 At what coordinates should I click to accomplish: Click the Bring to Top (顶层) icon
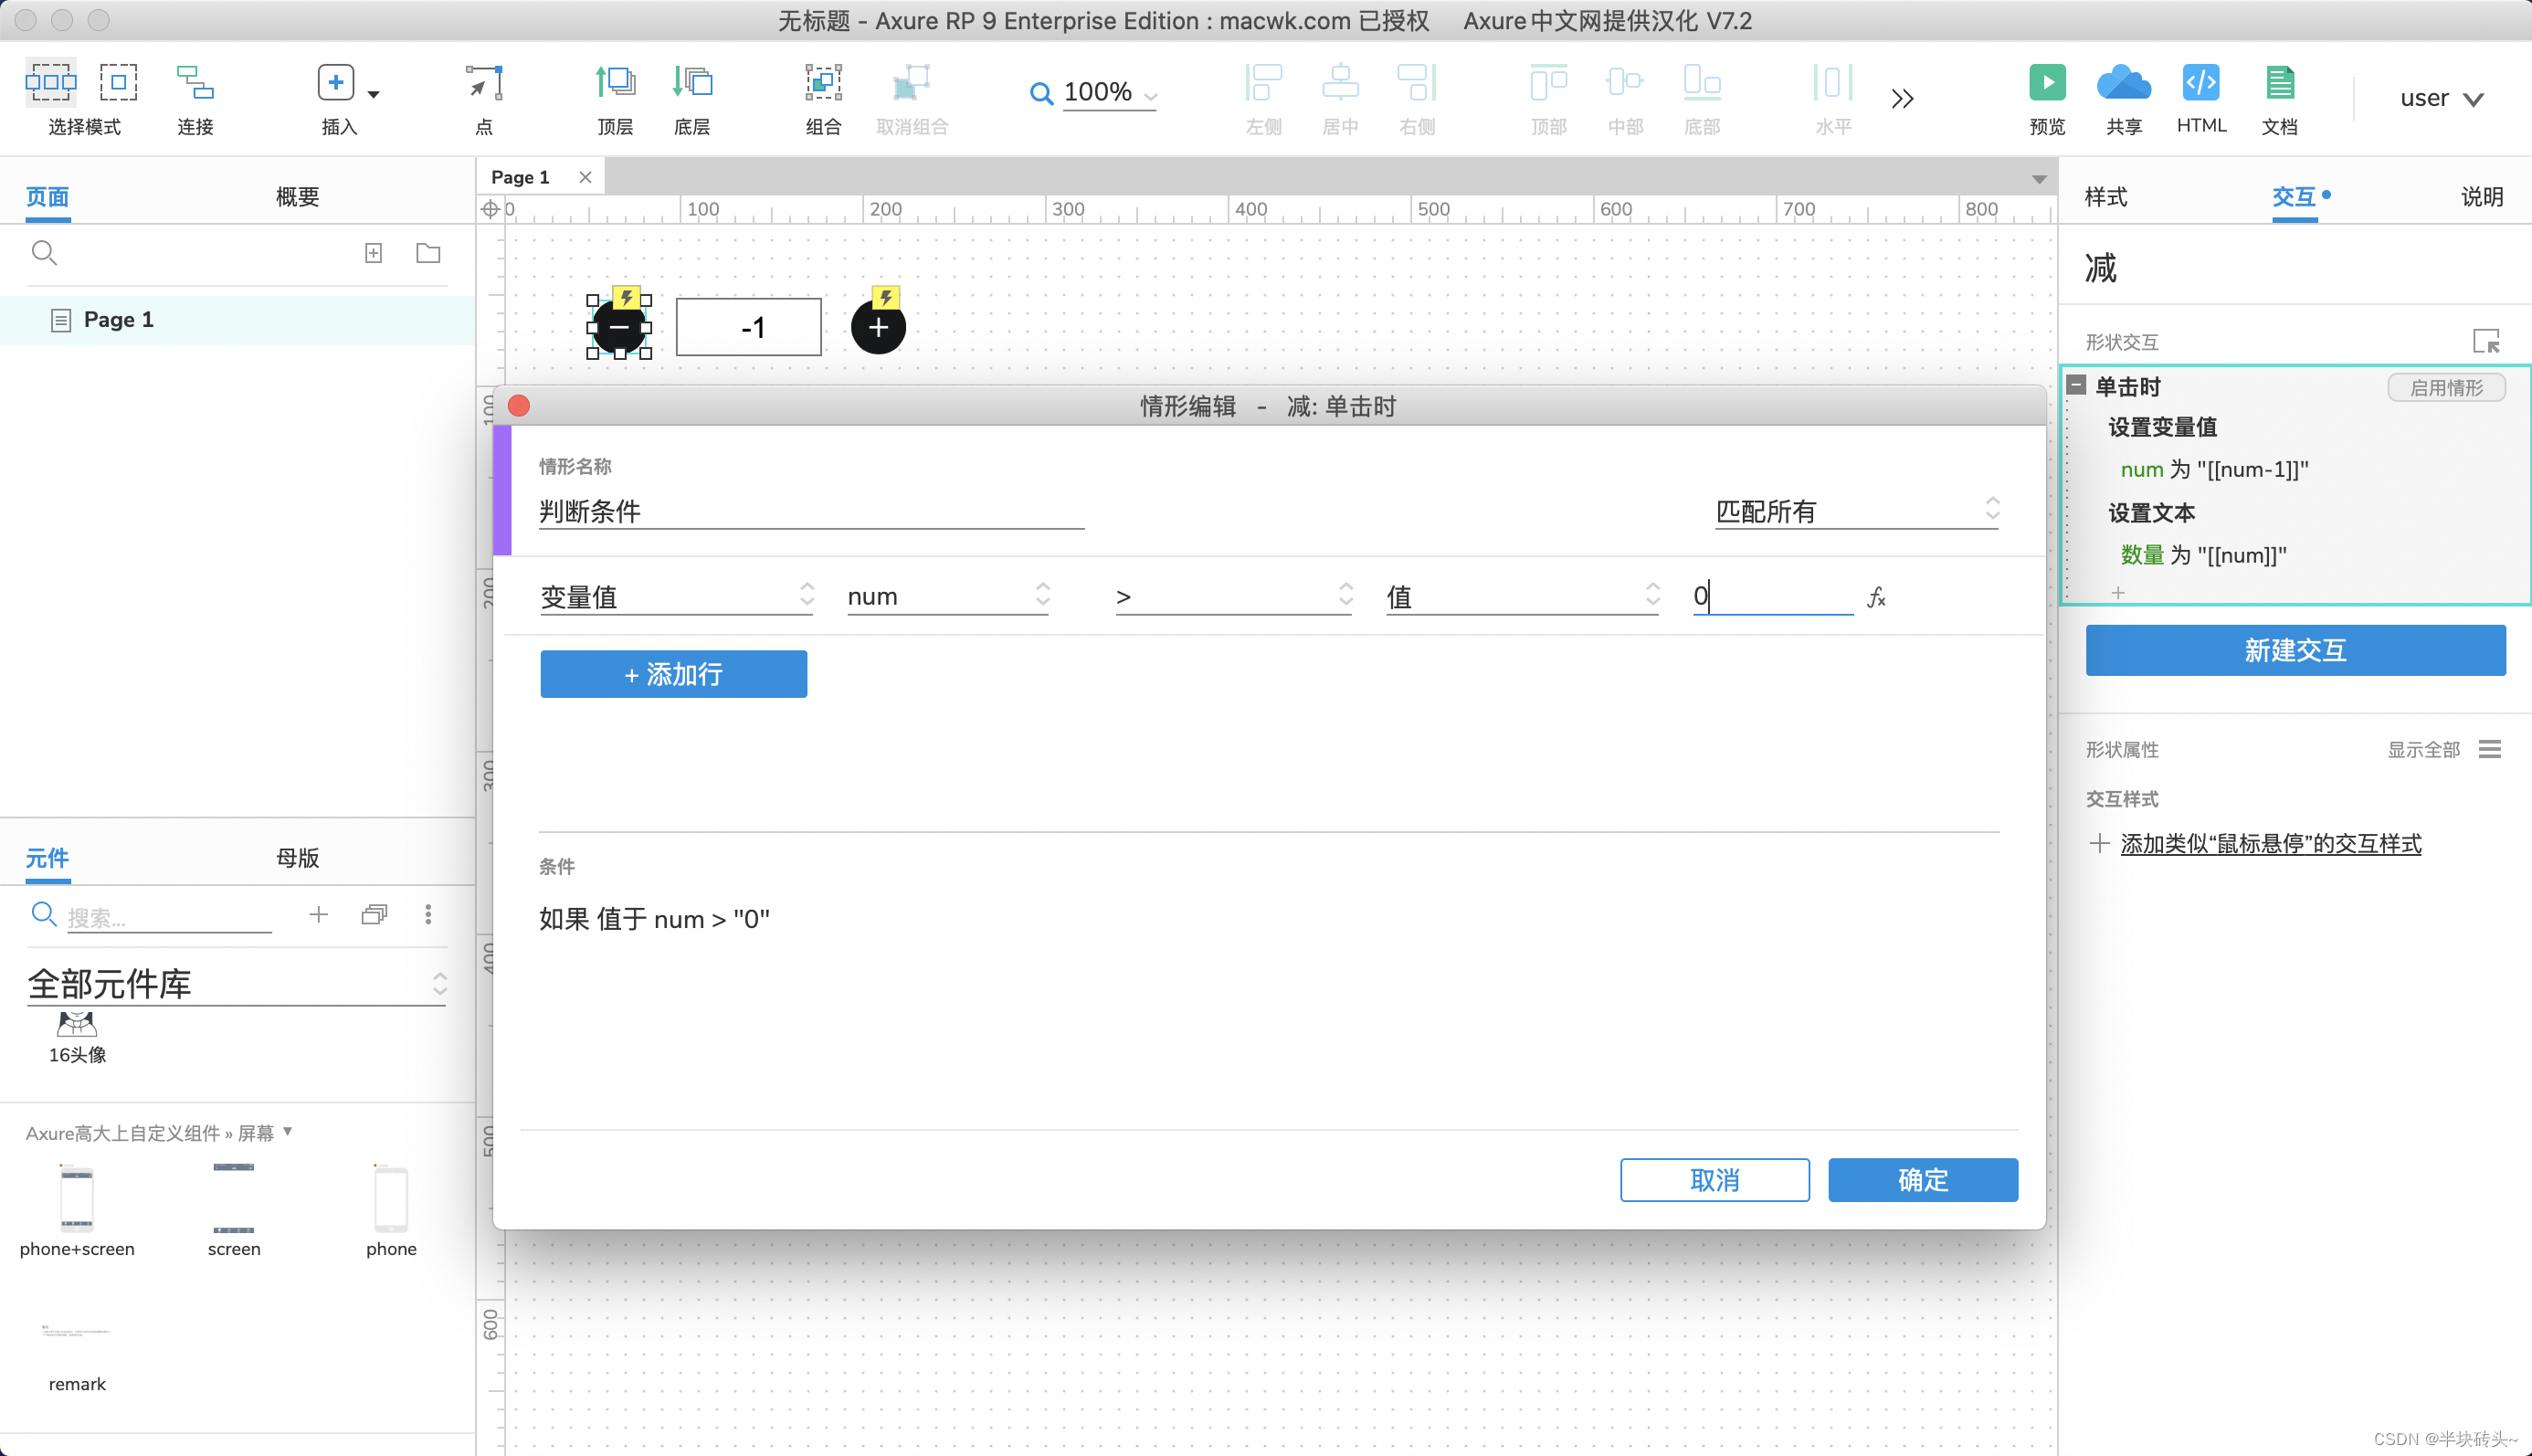point(615,83)
